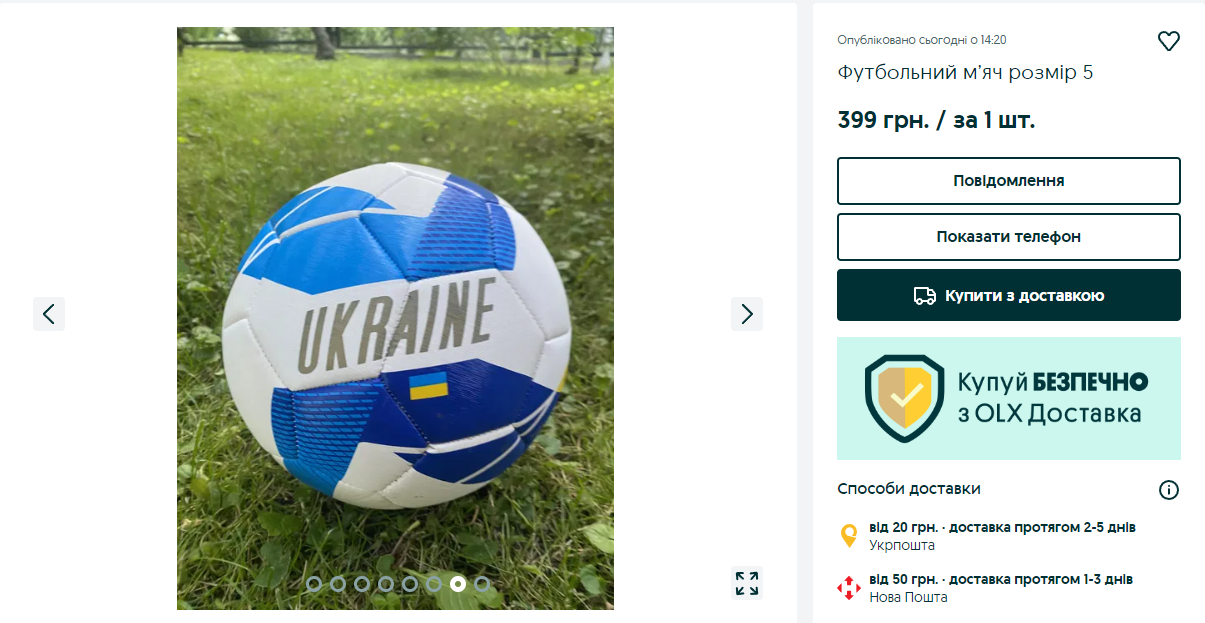
Task: Switch to the sixth carousel dot
Action: pyautogui.click(x=434, y=584)
